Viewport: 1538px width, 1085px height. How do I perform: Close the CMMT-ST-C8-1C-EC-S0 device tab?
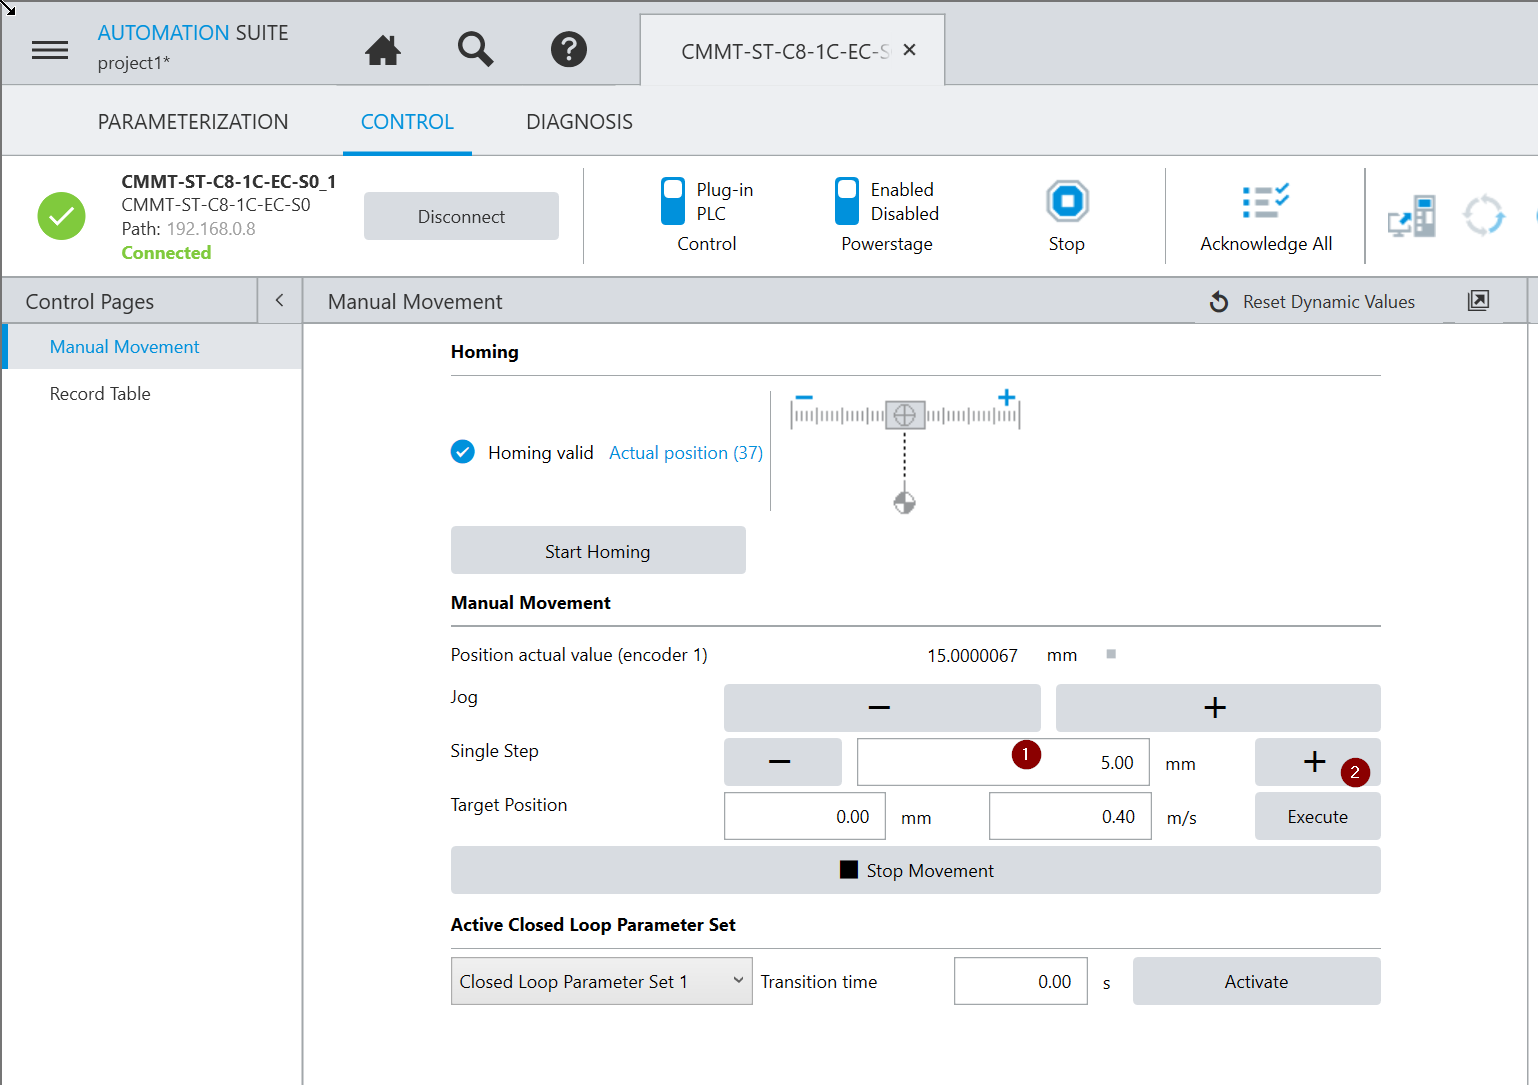909,50
